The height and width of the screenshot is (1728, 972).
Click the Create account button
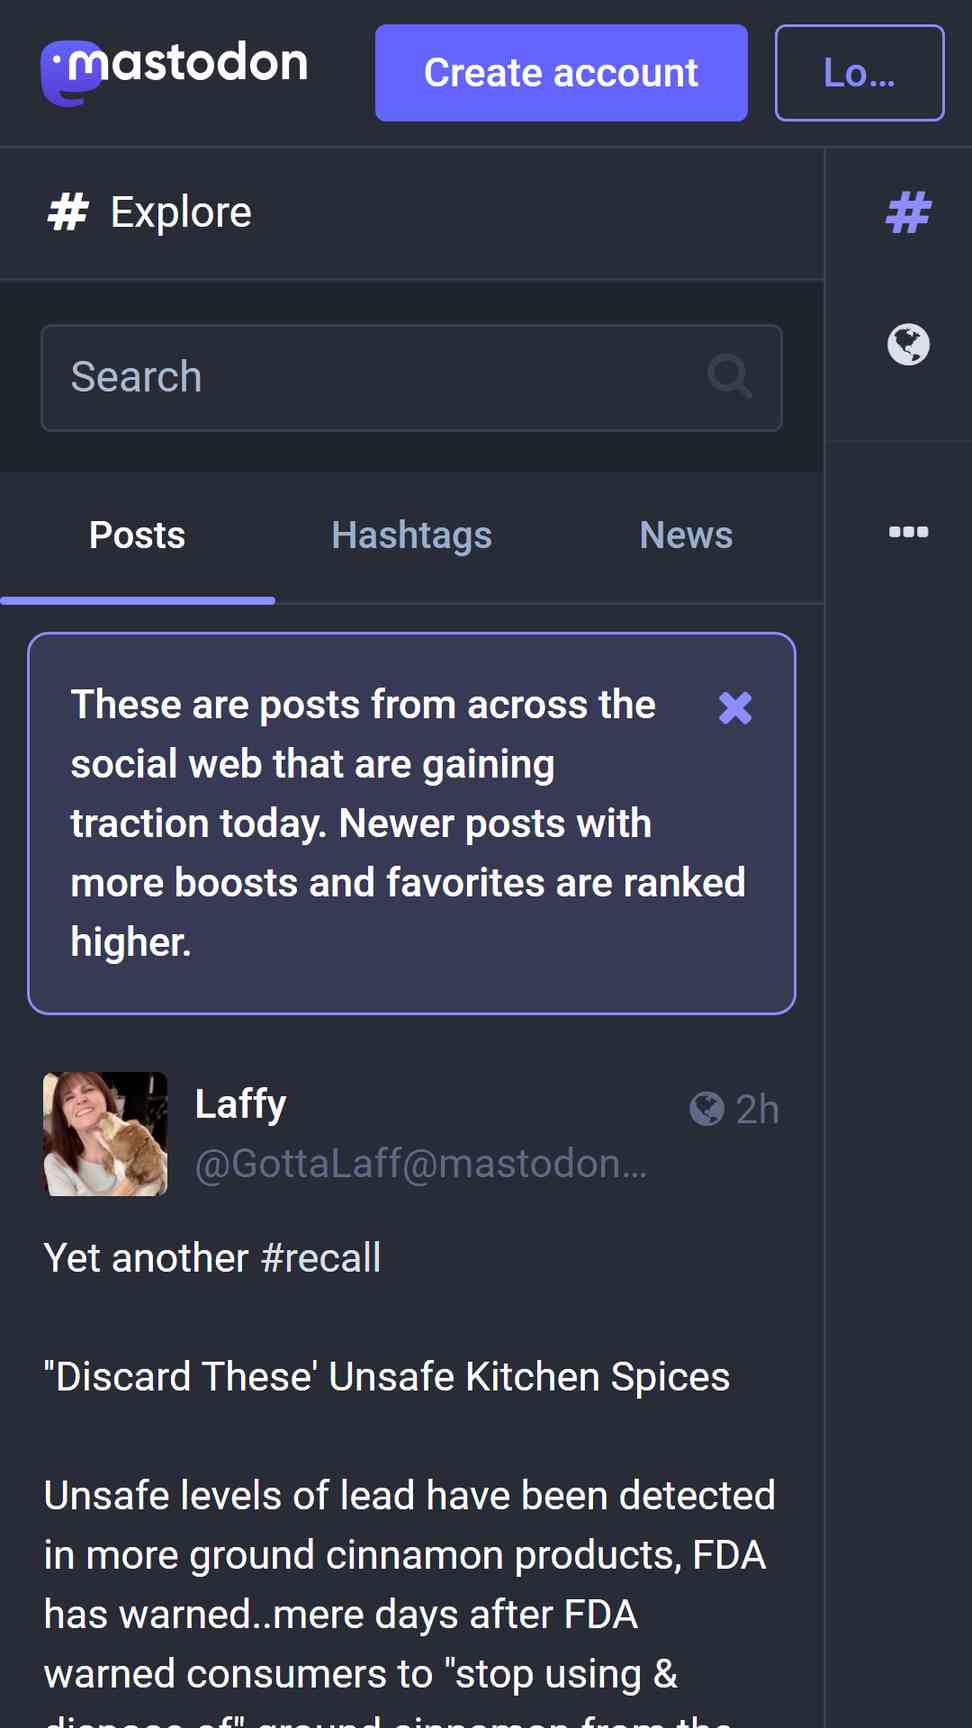(x=561, y=73)
